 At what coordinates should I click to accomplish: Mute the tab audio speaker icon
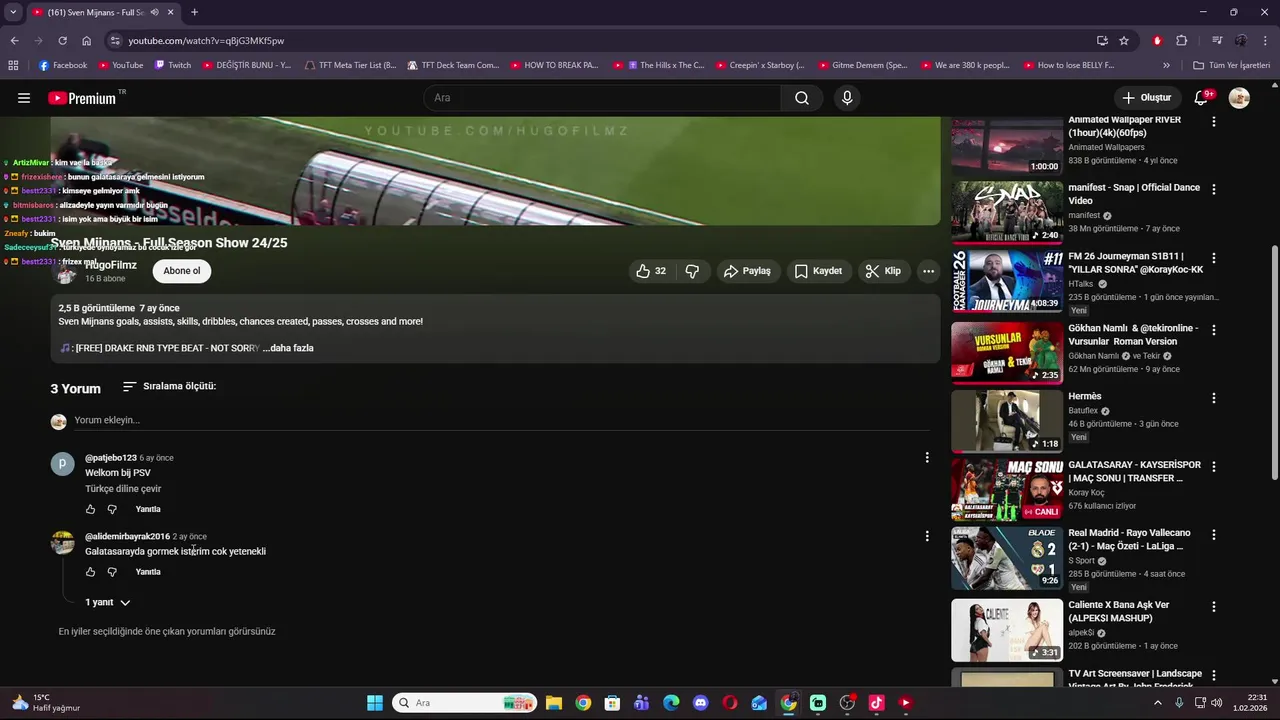pos(154,12)
